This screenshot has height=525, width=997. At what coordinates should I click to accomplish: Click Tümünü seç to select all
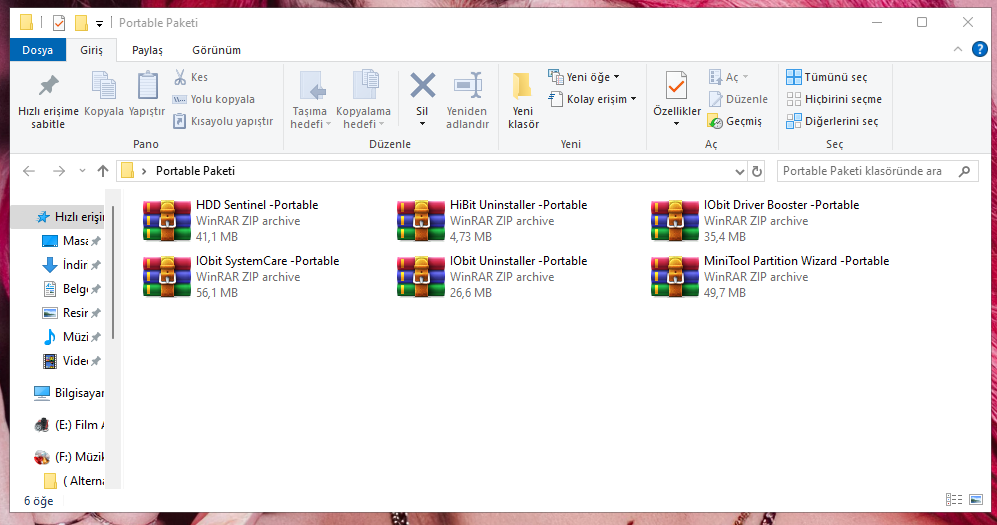[x=827, y=77]
